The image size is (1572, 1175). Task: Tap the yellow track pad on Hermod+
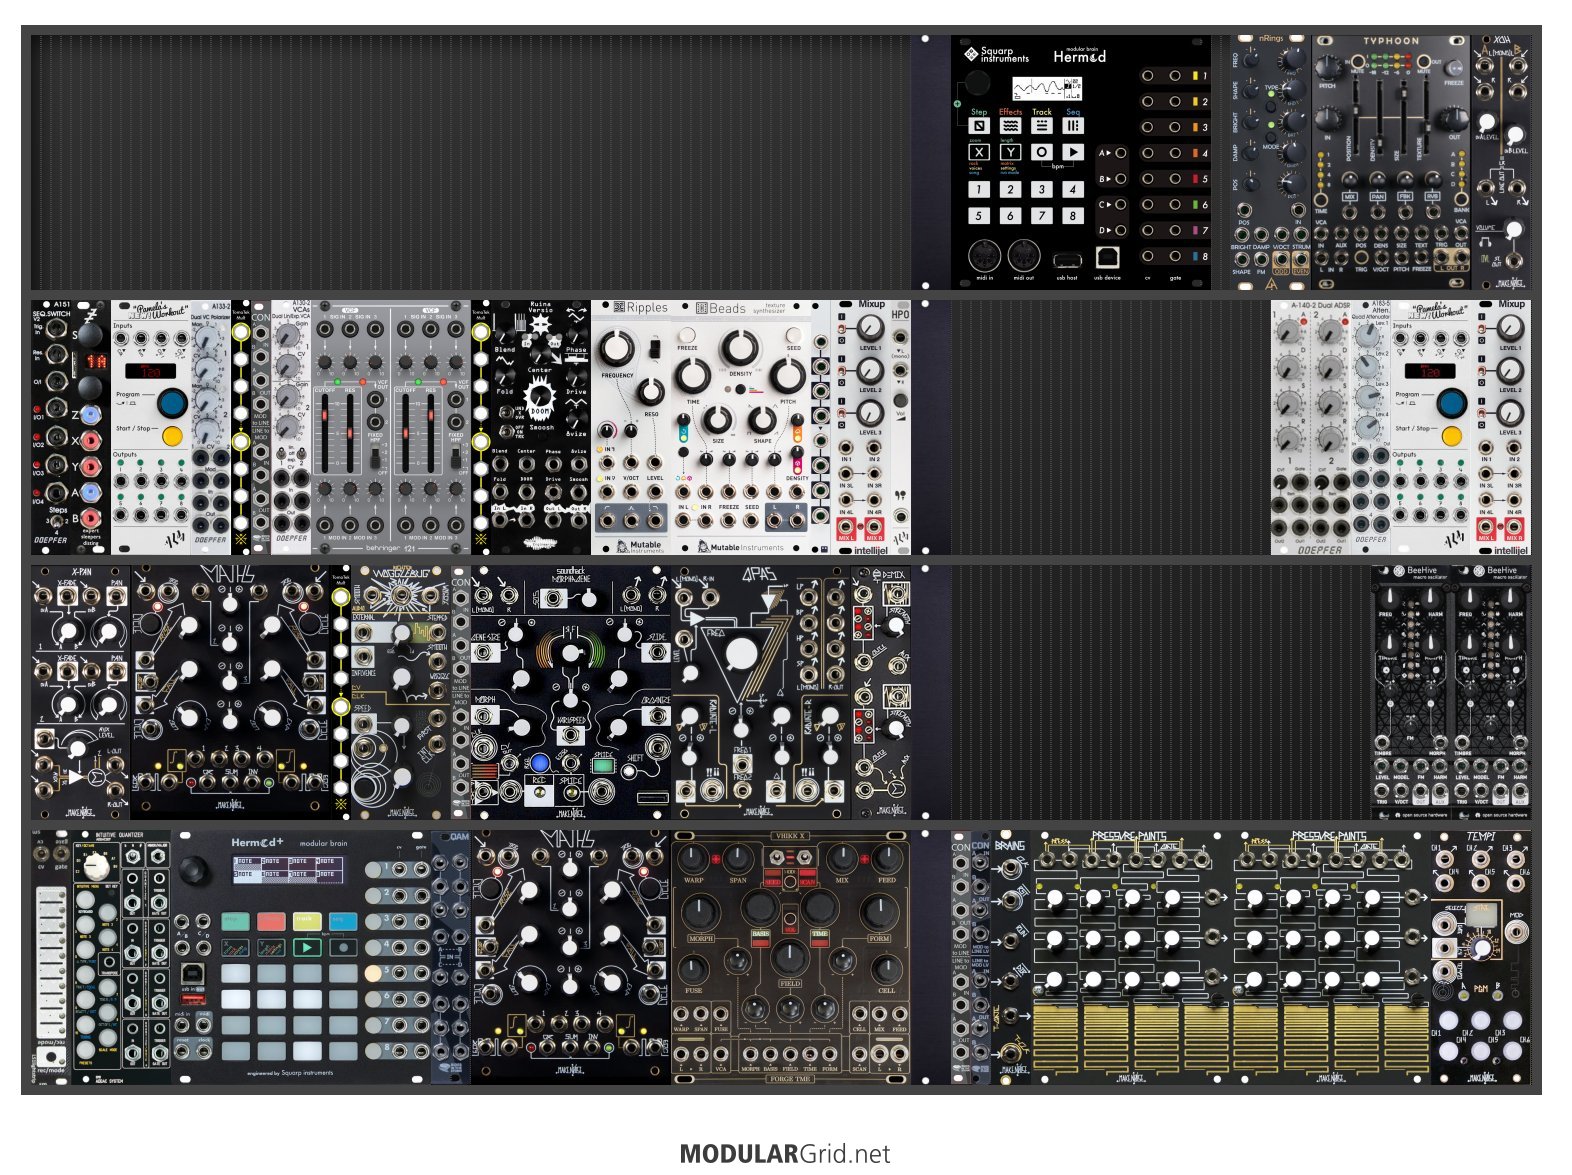click(307, 920)
